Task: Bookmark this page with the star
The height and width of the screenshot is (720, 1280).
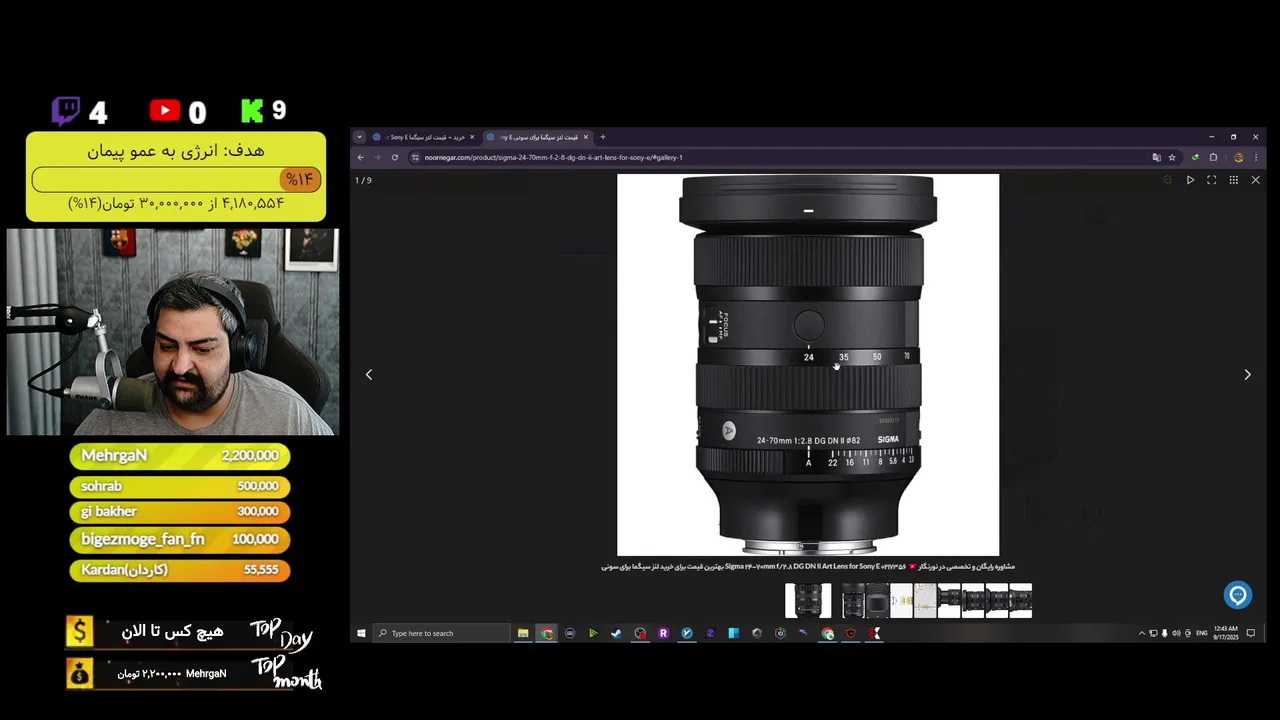Action: [1172, 157]
